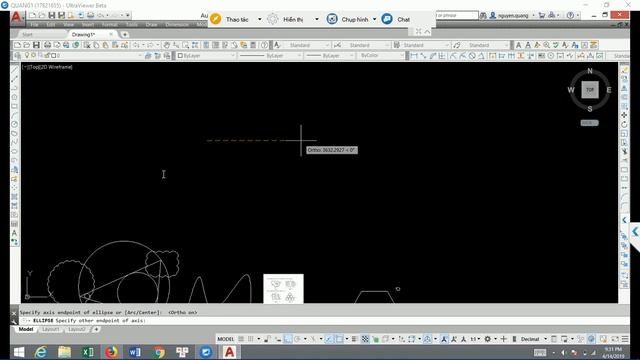Viewport: 640px width, 360px height.
Task: Select the Rotate tool in Modify toolbar
Action: 624,124
